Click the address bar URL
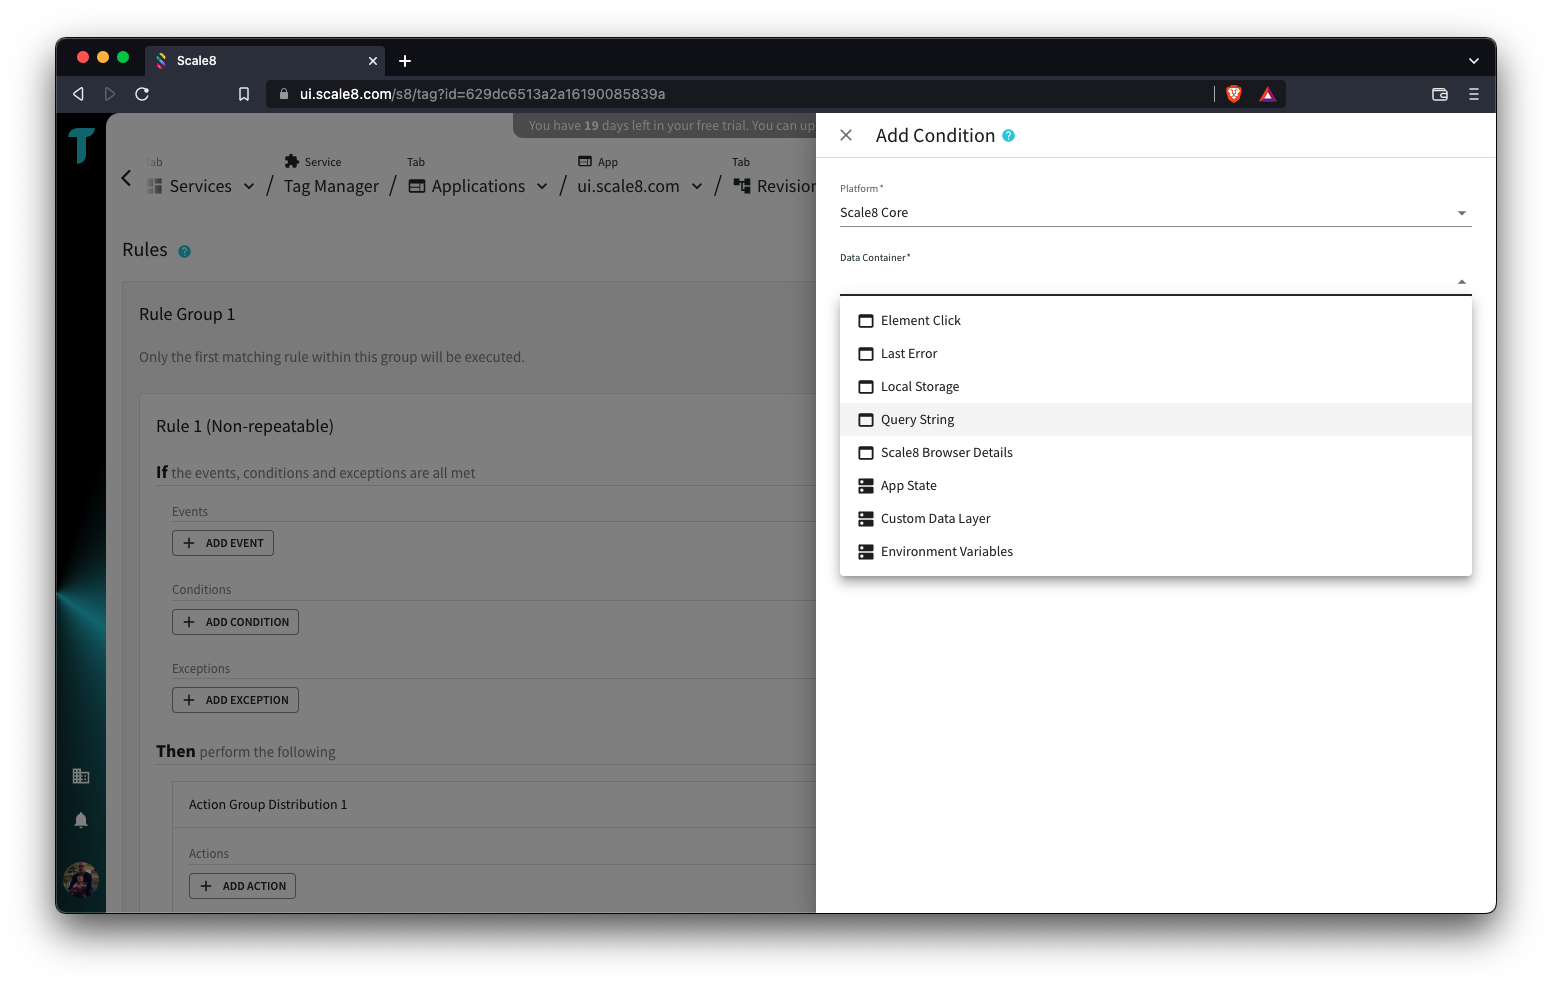The image size is (1552, 987). tap(482, 94)
